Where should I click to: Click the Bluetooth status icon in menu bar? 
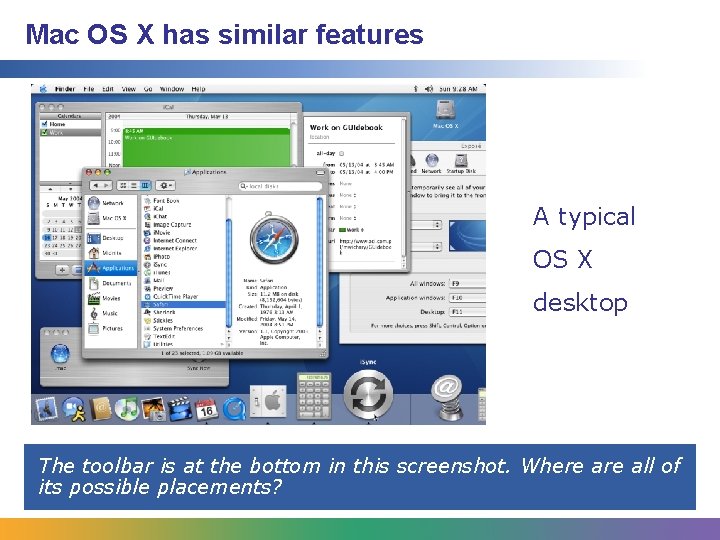point(416,89)
